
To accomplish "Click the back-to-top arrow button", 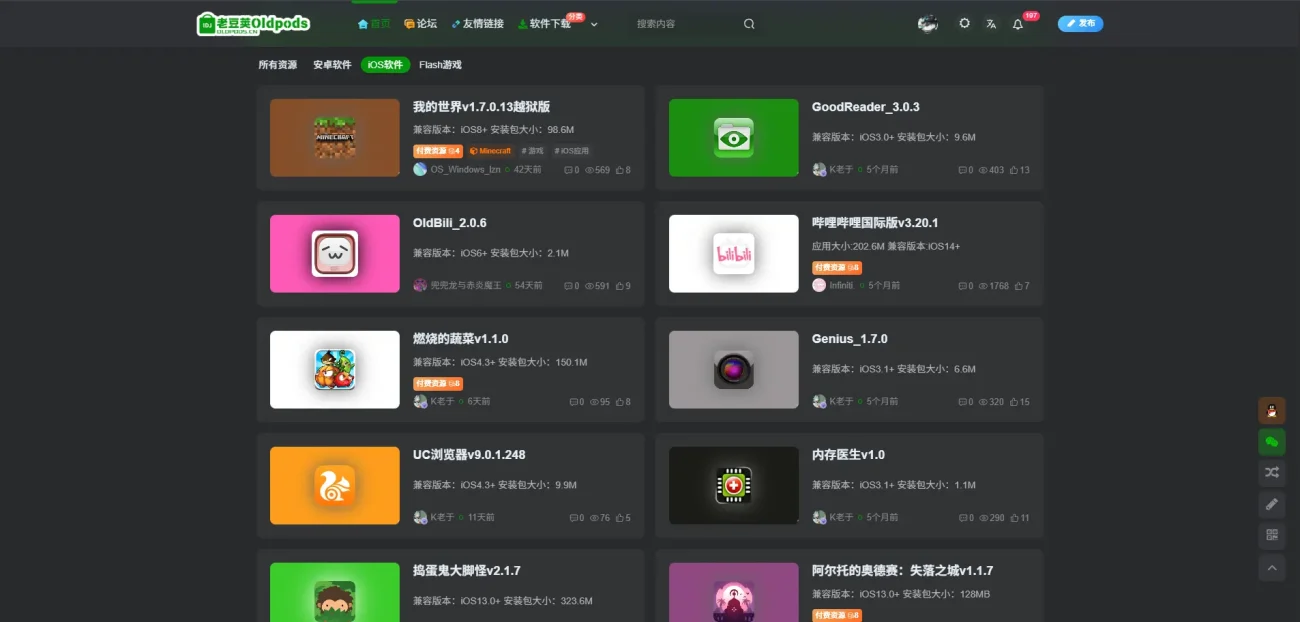I will point(1271,568).
